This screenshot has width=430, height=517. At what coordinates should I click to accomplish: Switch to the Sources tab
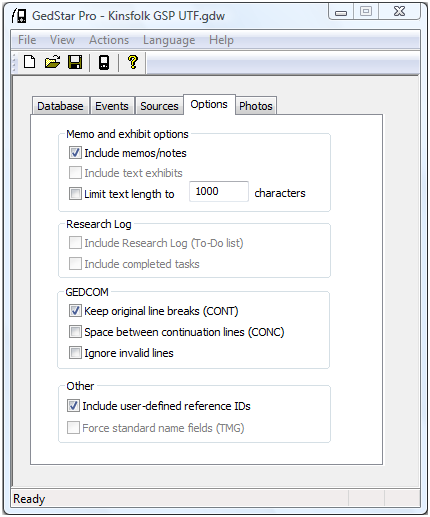click(x=159, y=106)
